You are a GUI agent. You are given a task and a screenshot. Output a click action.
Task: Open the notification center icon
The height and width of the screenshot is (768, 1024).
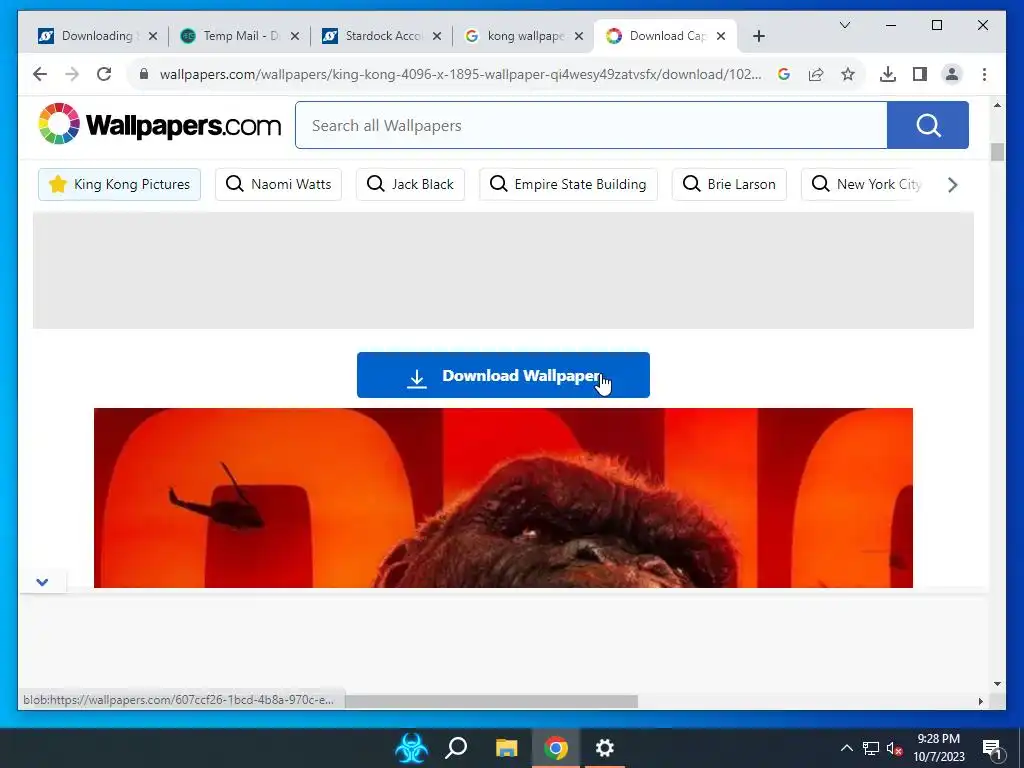pos(992,748)
